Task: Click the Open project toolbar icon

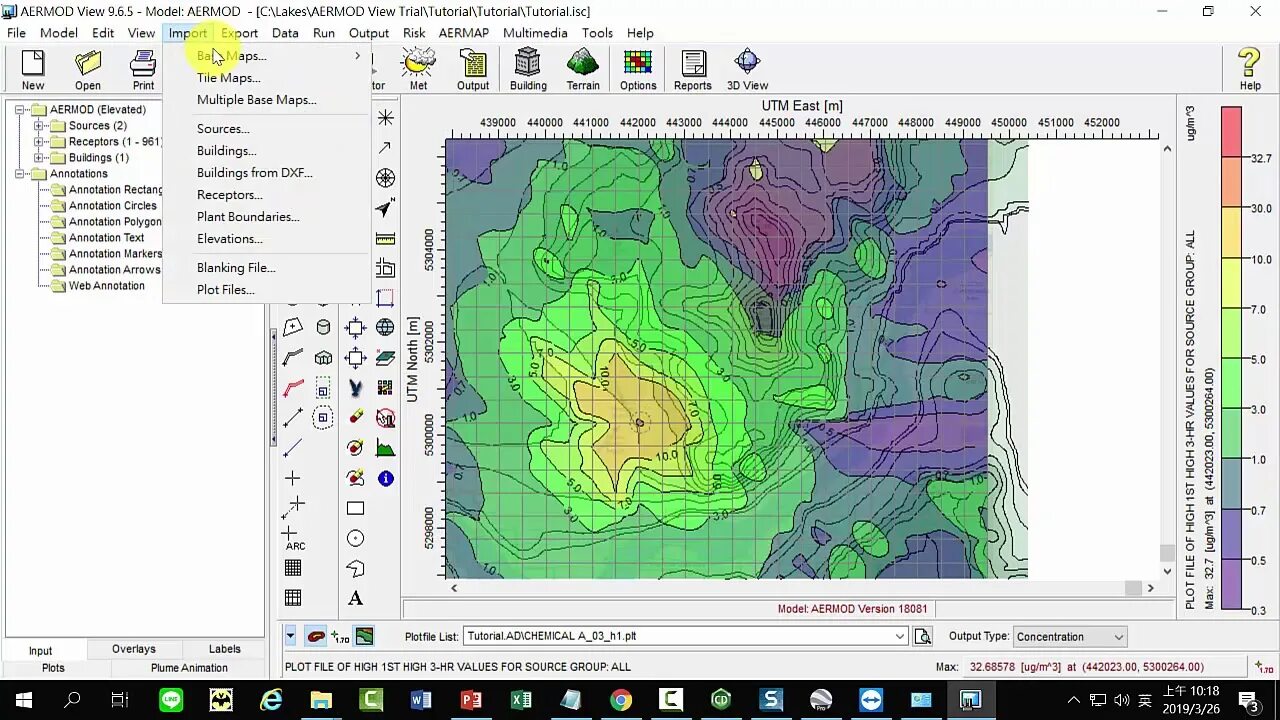Action: pyautogui.click(x=88, y=69)
